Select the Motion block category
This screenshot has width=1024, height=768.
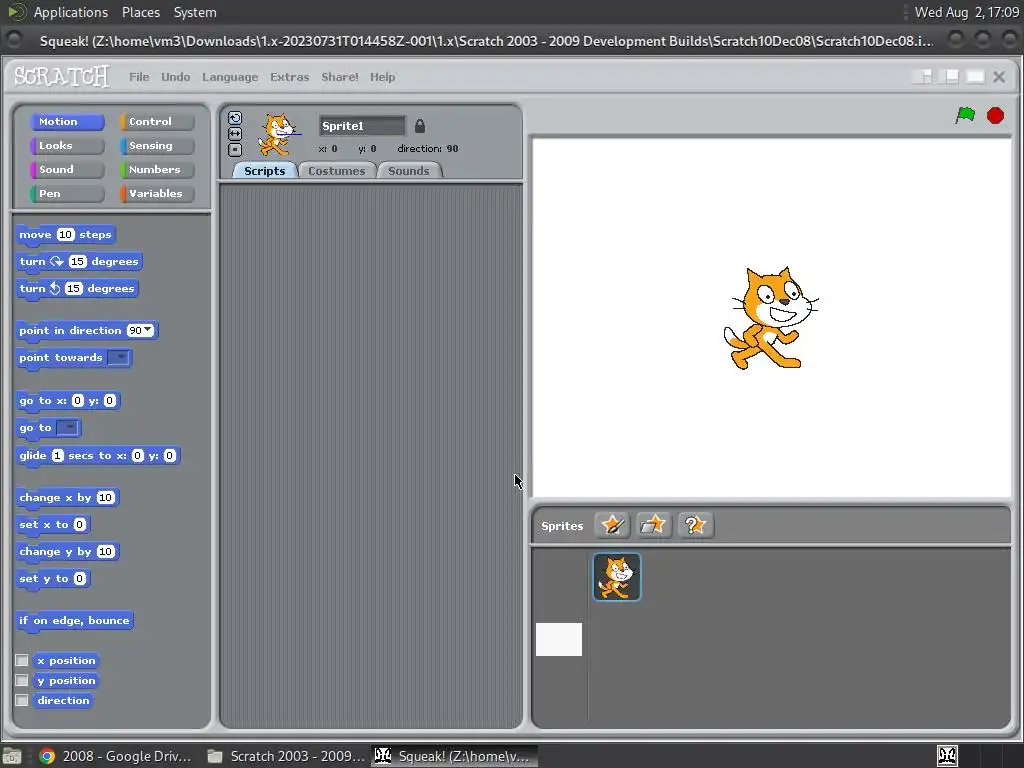click(67, 121)
